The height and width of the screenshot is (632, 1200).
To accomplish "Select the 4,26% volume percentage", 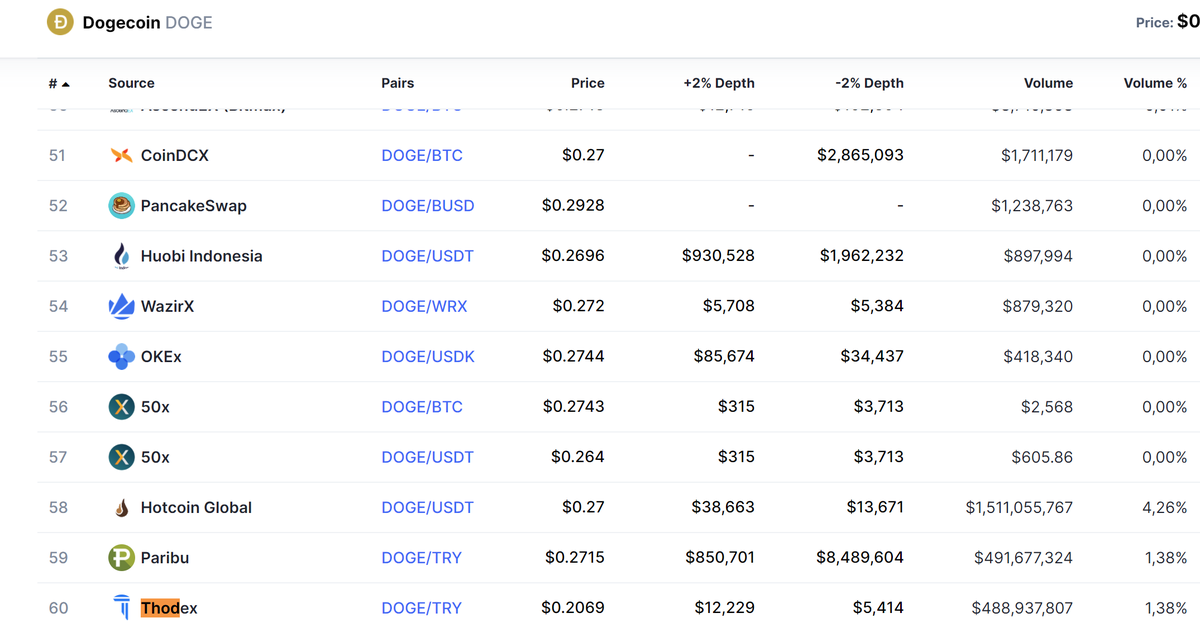I will (1165, 507).
